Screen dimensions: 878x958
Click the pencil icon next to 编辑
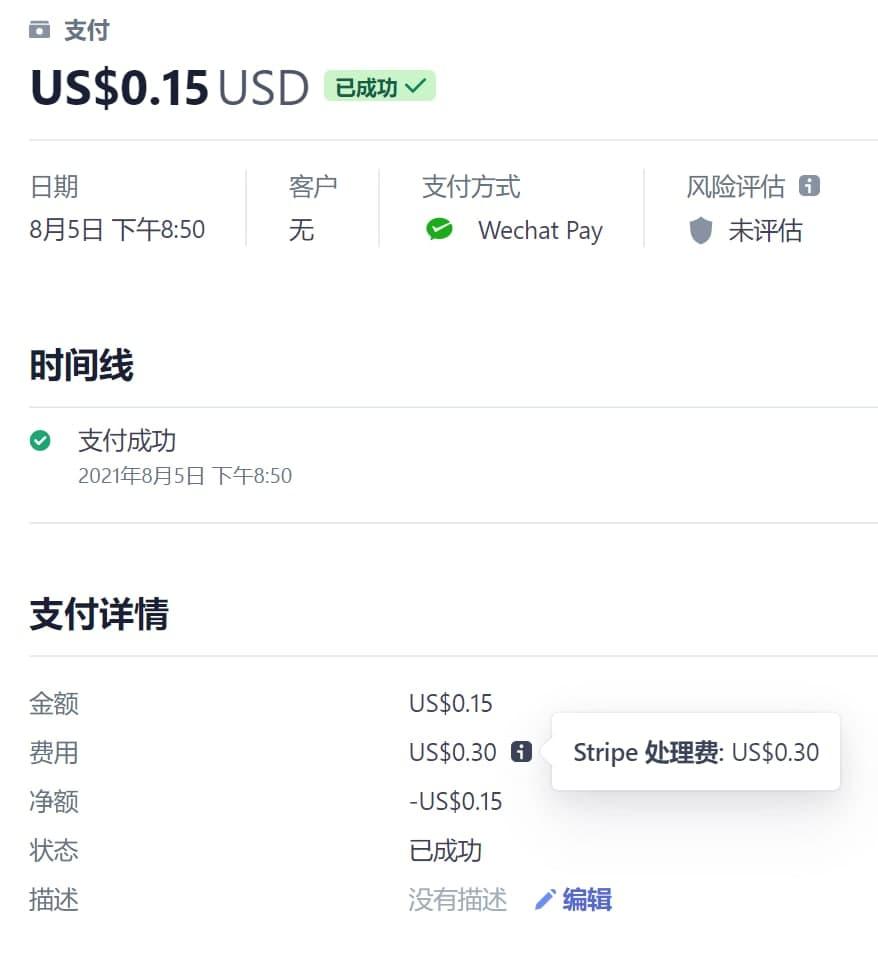pos(545,899)
